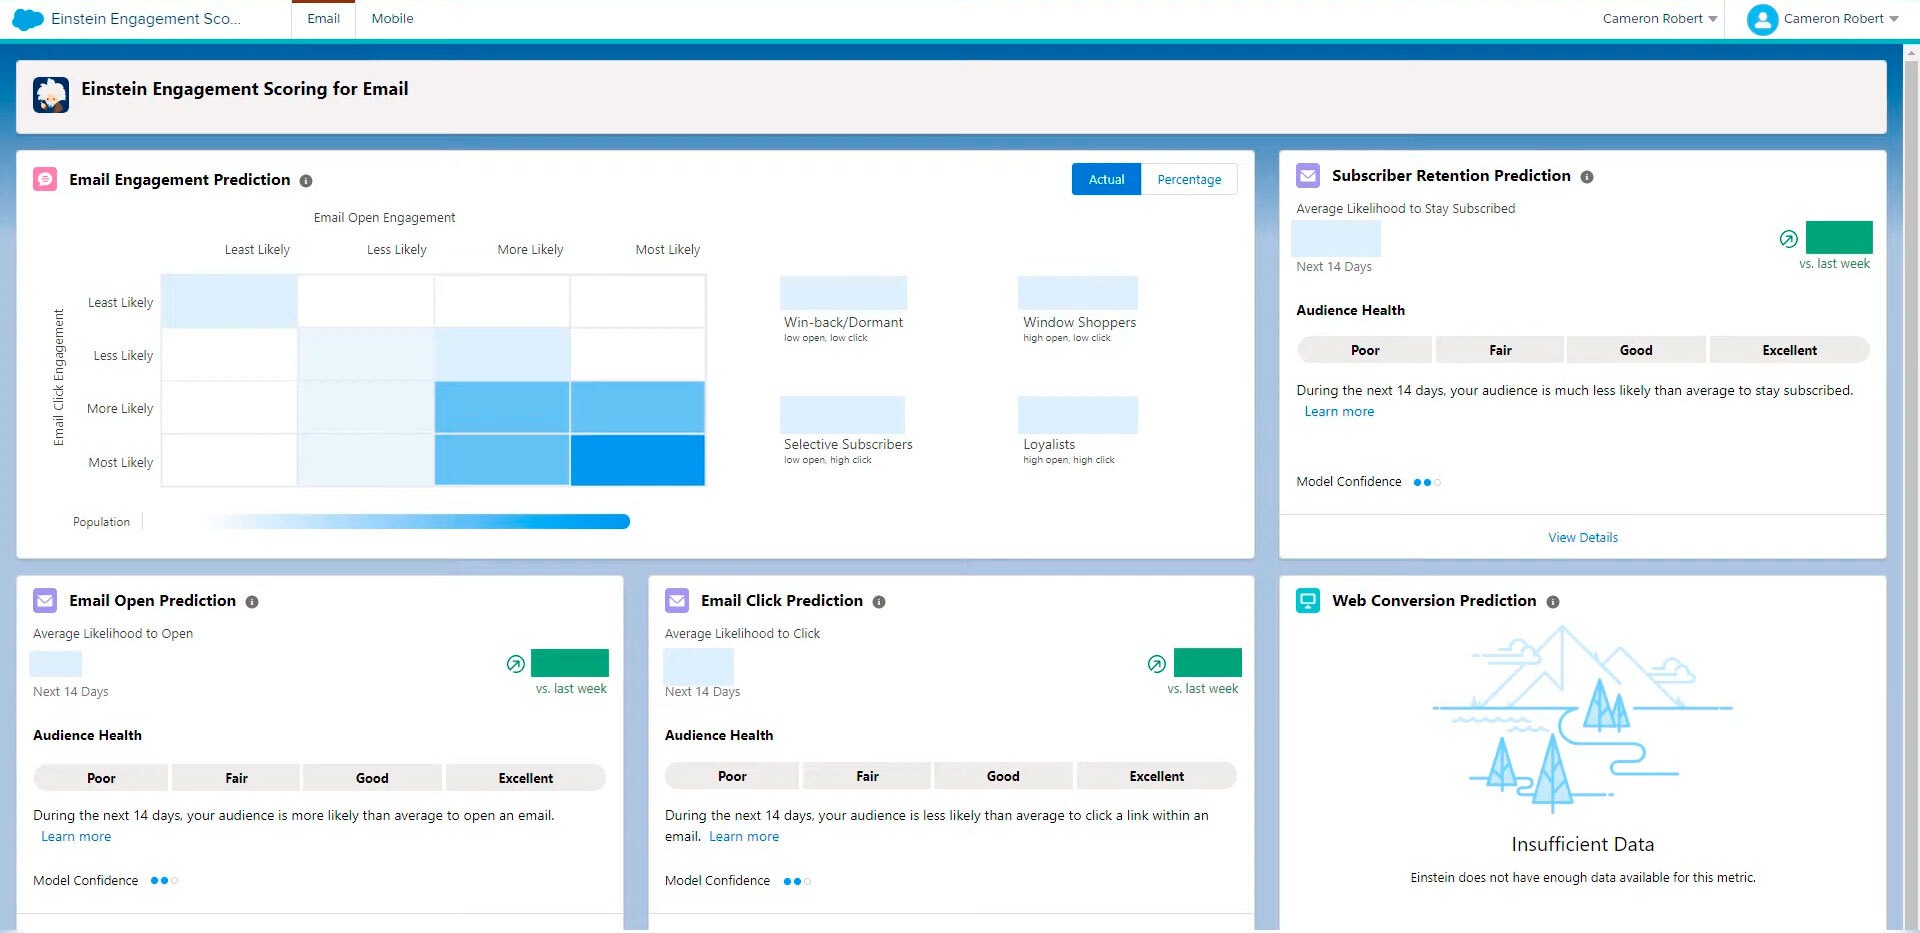Click the user avatar icon
This screenshot has width=1920, height=933.
[x=1762, y=19]
